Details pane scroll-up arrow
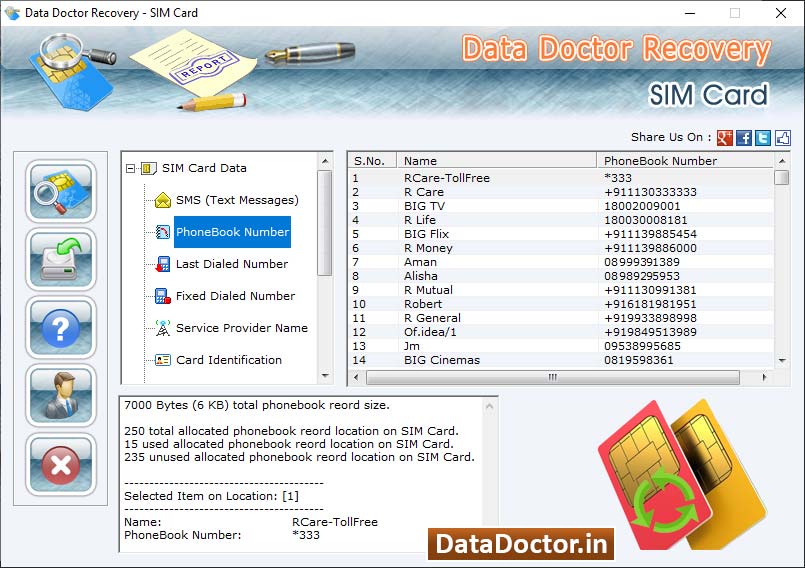 coord(489,407)
